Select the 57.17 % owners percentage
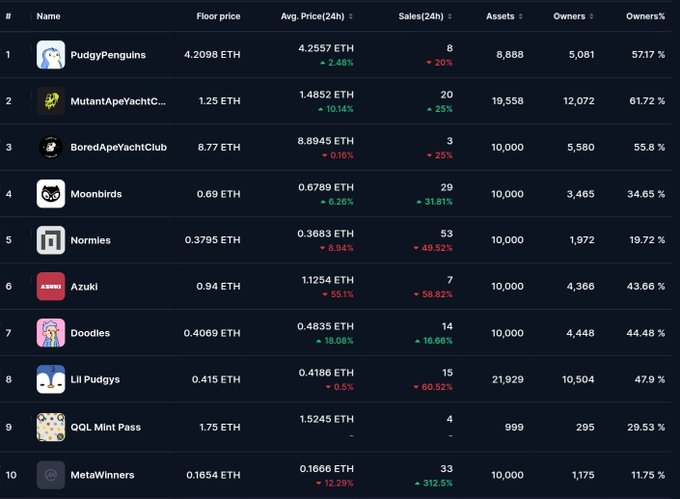Image resolution: width=680 pixels, height=499 pixels. 648,55
